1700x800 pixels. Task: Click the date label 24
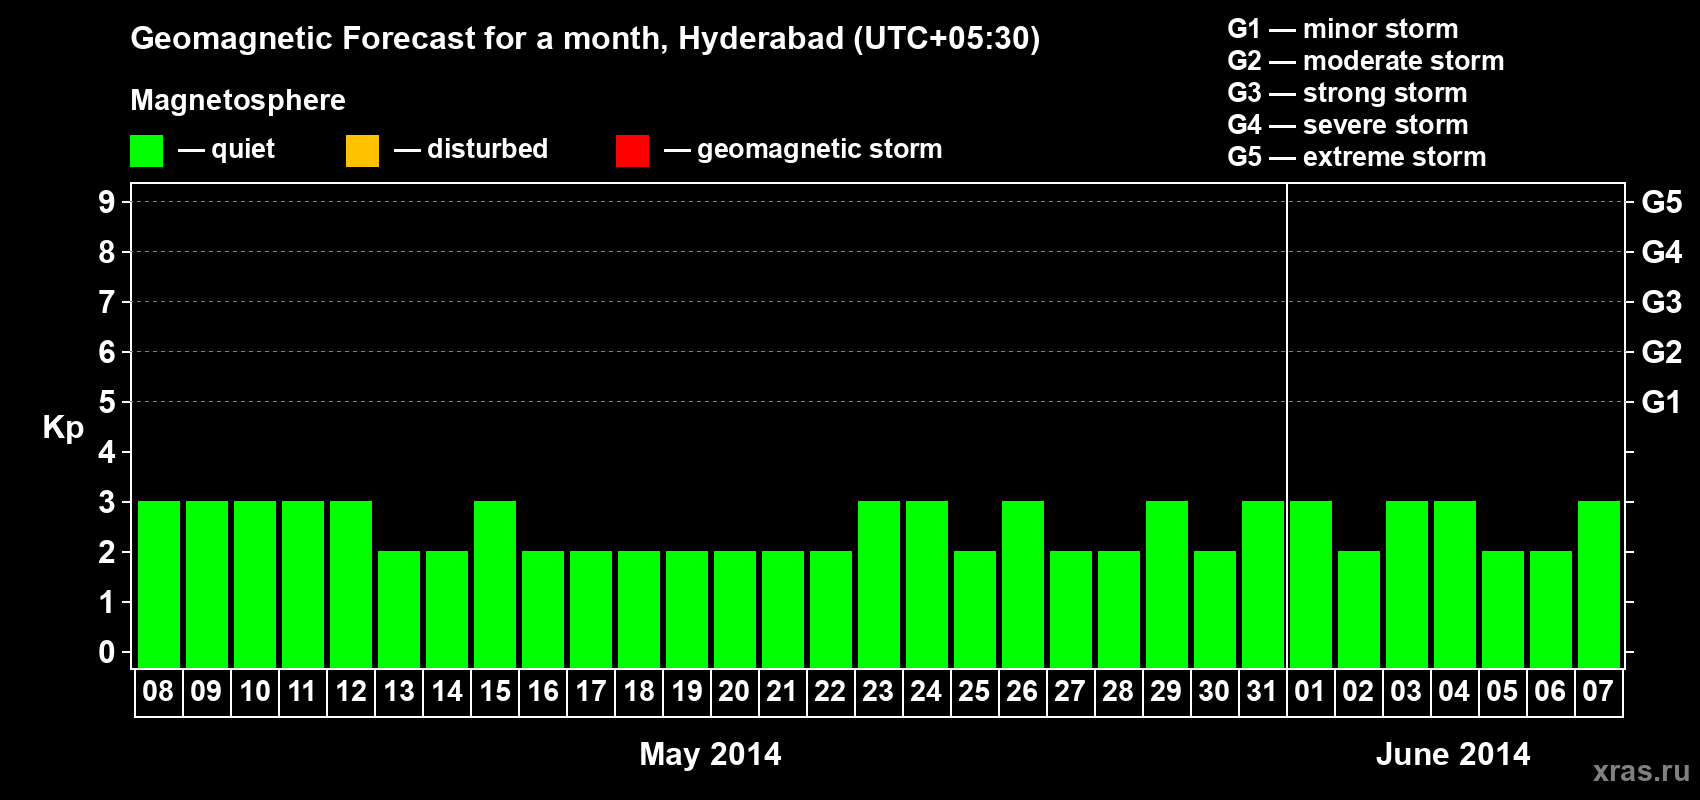926,691
